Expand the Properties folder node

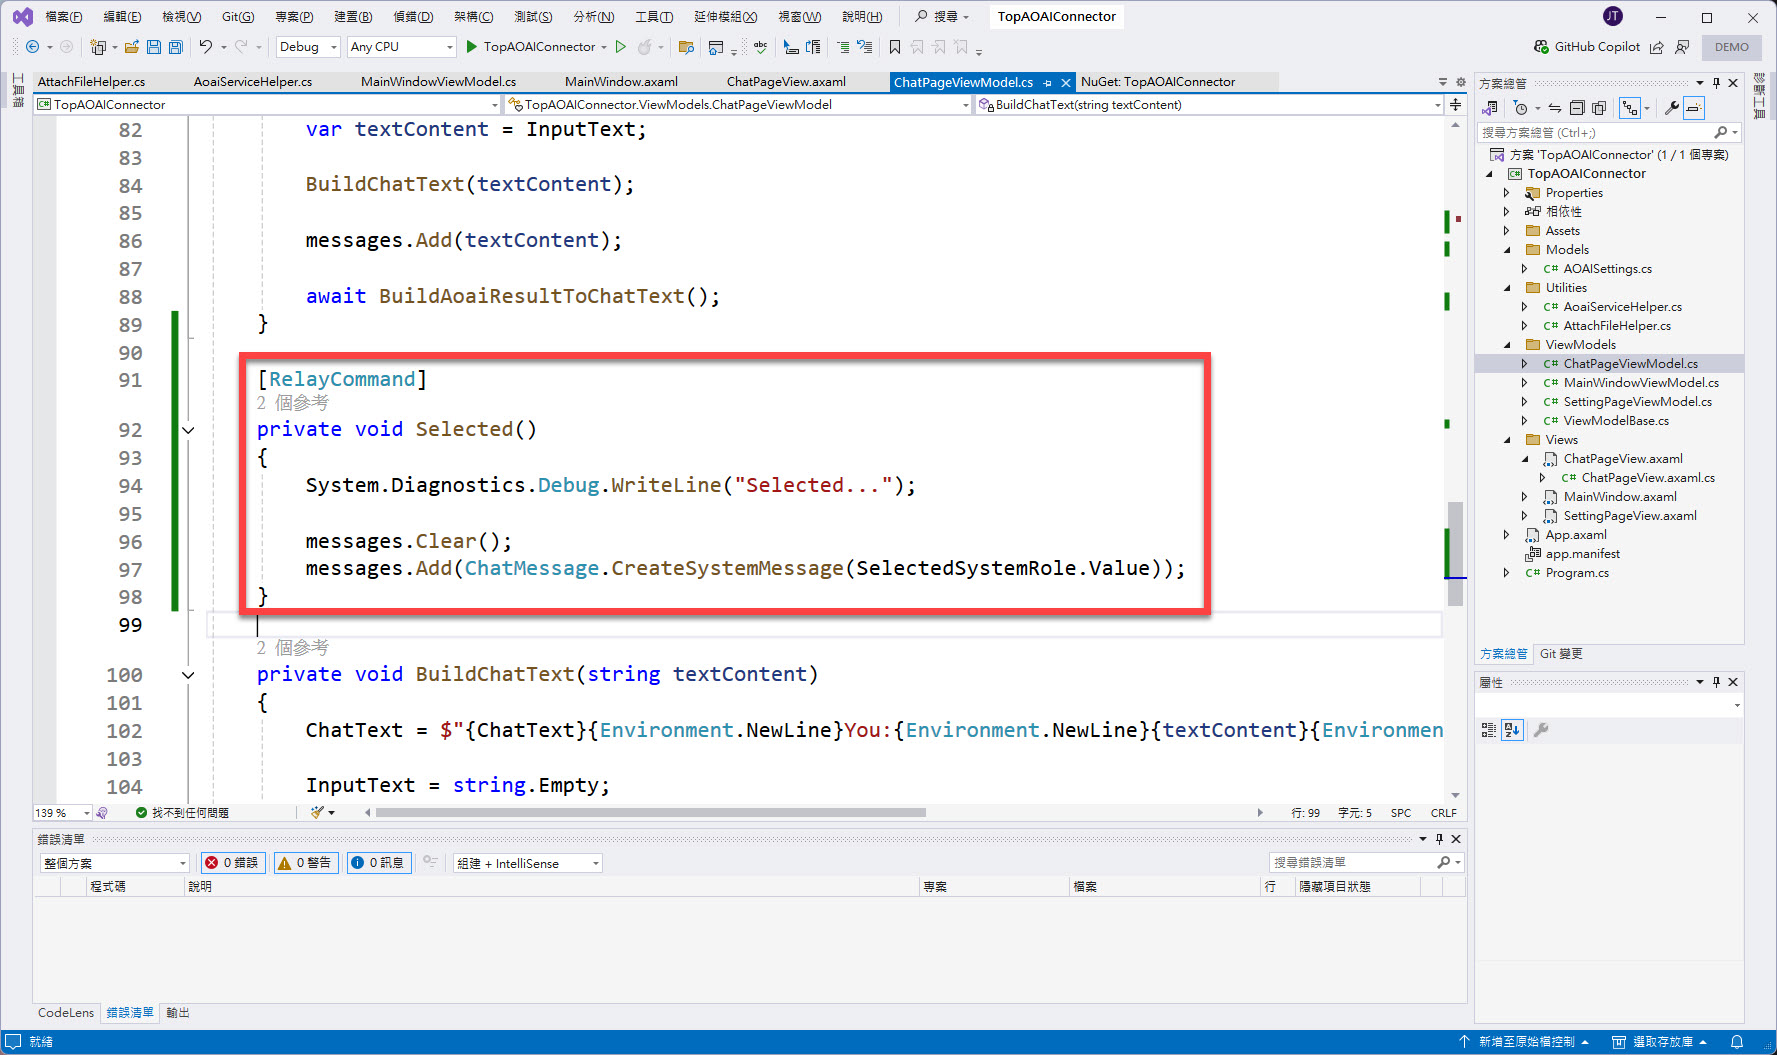(x=1507, y=193)
